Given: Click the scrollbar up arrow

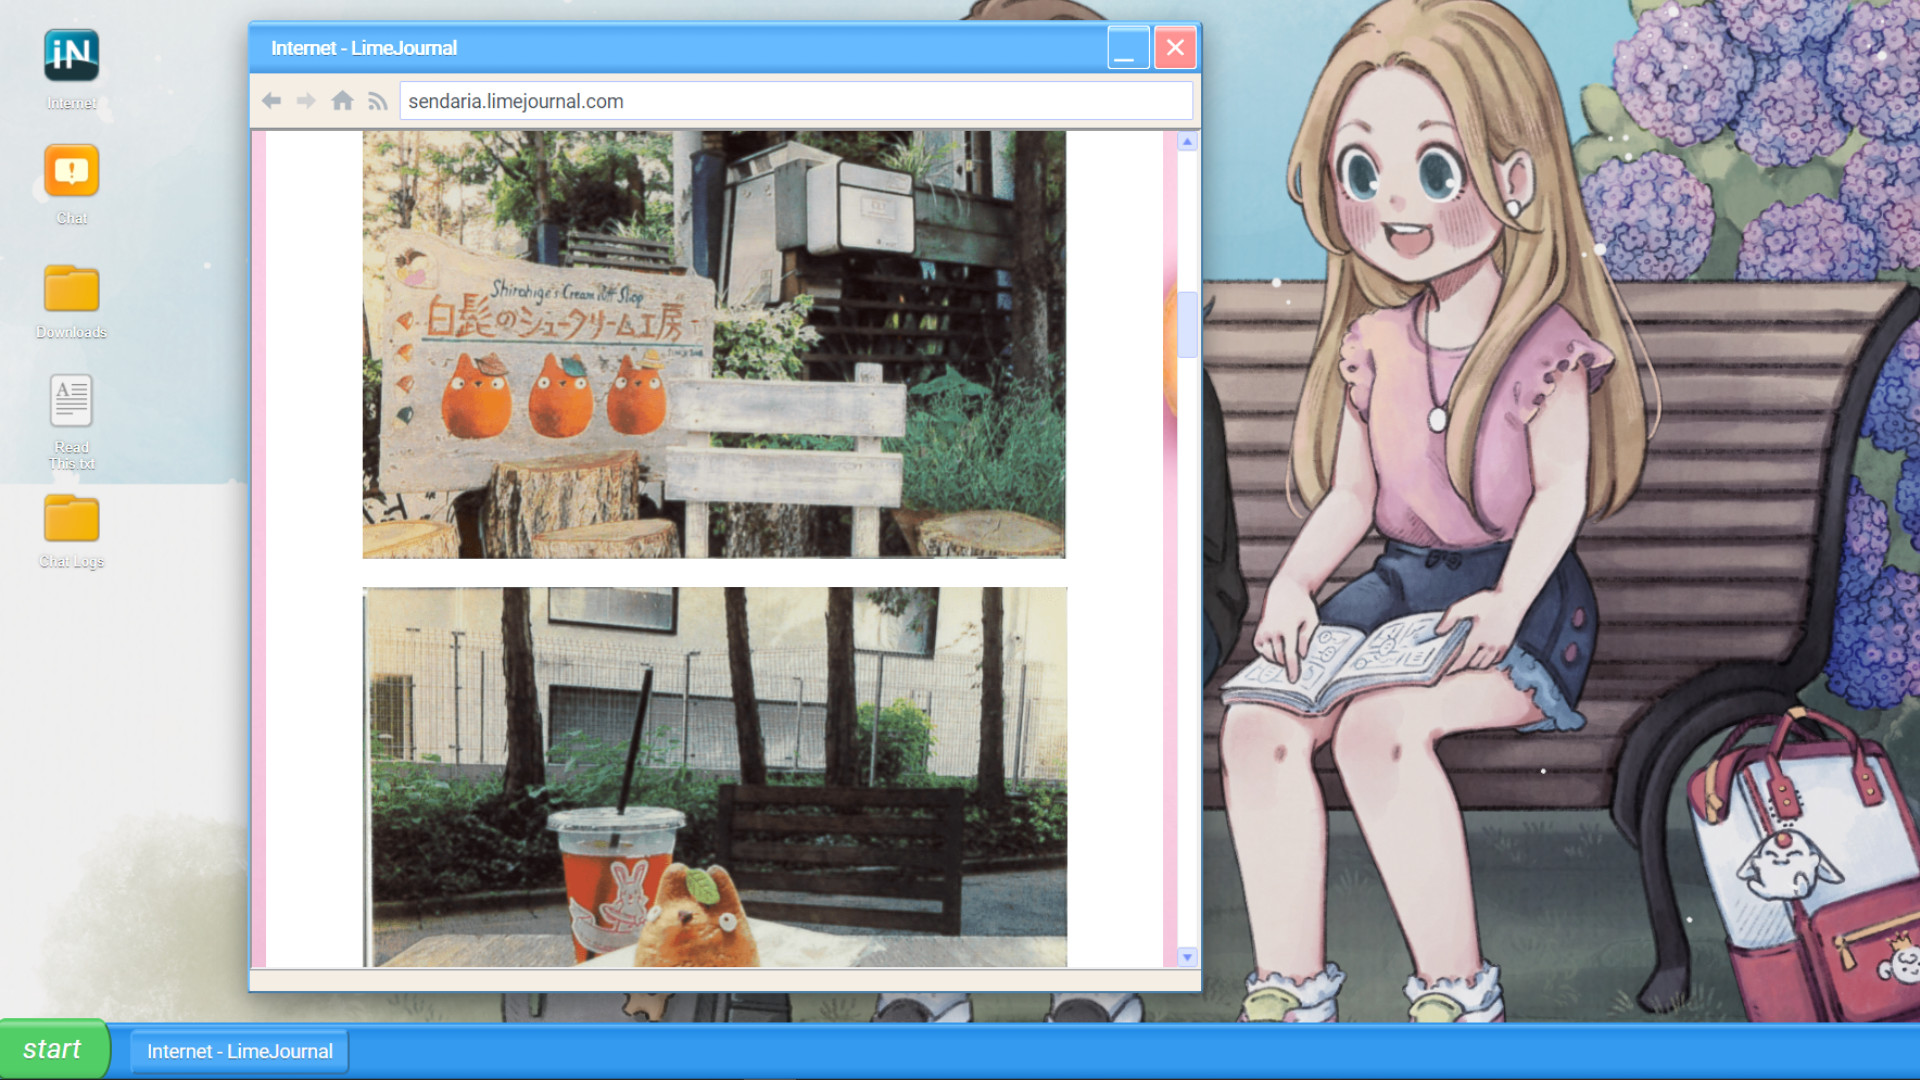Looking at the screenshot, I should click(x=1188, y=141).
